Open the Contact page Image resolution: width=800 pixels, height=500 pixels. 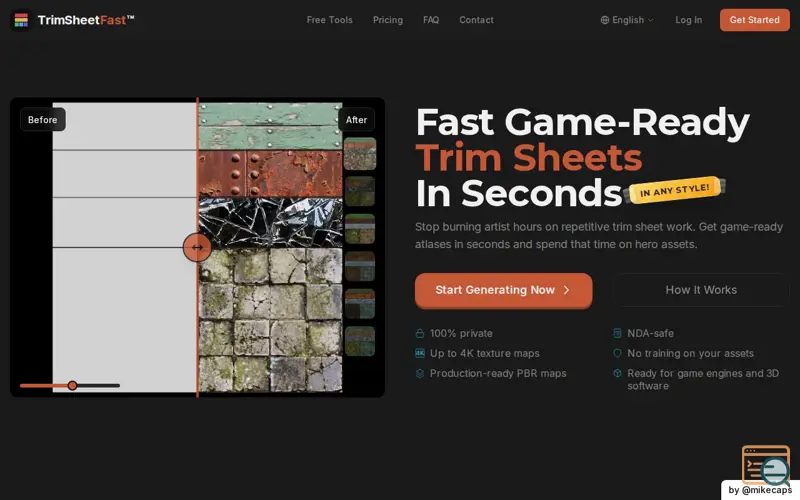(x=476, y=20)
